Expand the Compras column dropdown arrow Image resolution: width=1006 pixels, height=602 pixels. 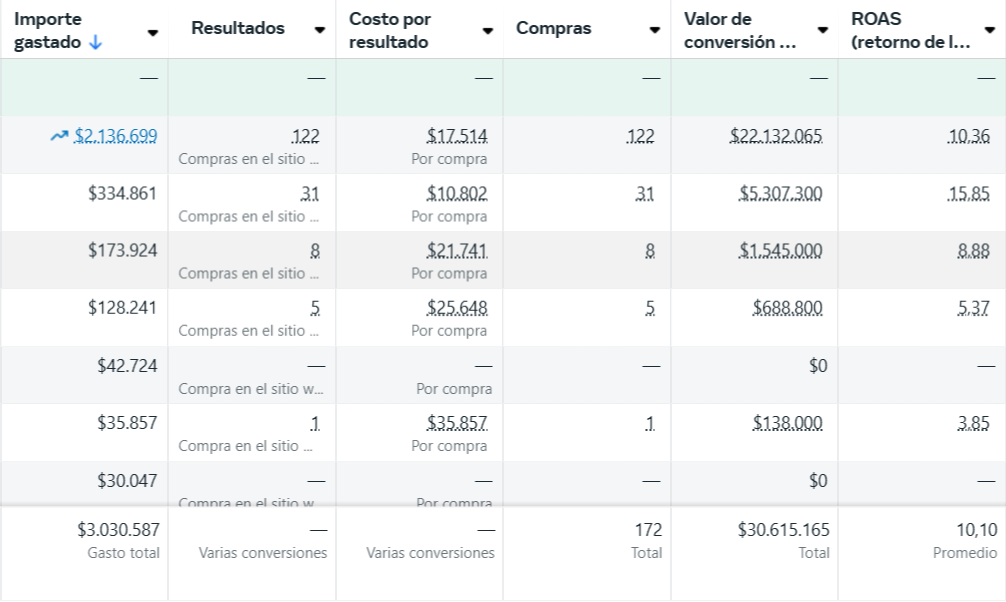tap(655, 30)
